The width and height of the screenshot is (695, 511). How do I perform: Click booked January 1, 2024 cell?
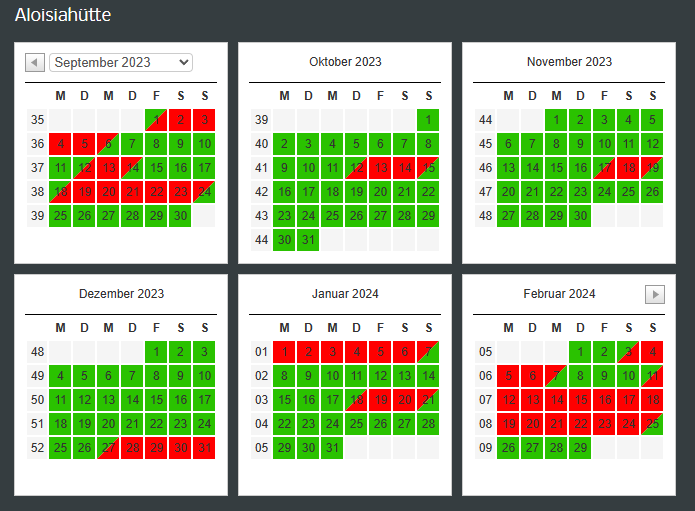point(284,352)
